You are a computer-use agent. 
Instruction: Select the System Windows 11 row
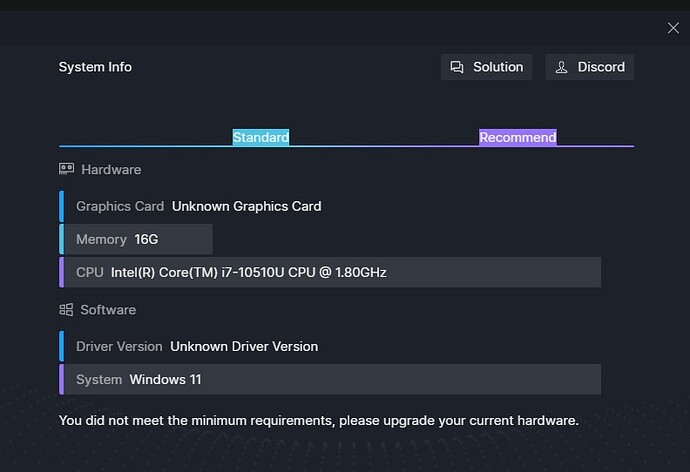pyautogui.click(x=330, y=379)
